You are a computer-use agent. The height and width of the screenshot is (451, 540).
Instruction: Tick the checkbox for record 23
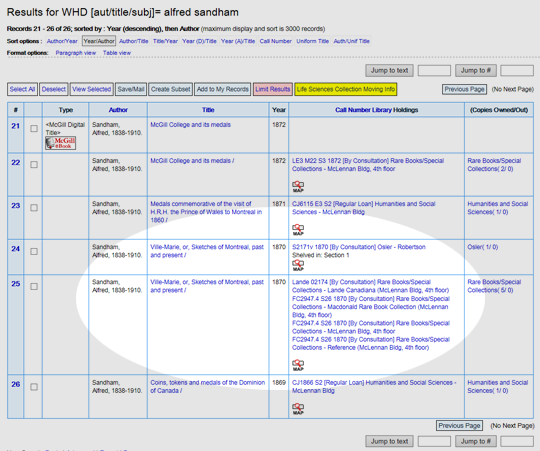(x=34, y=208)
